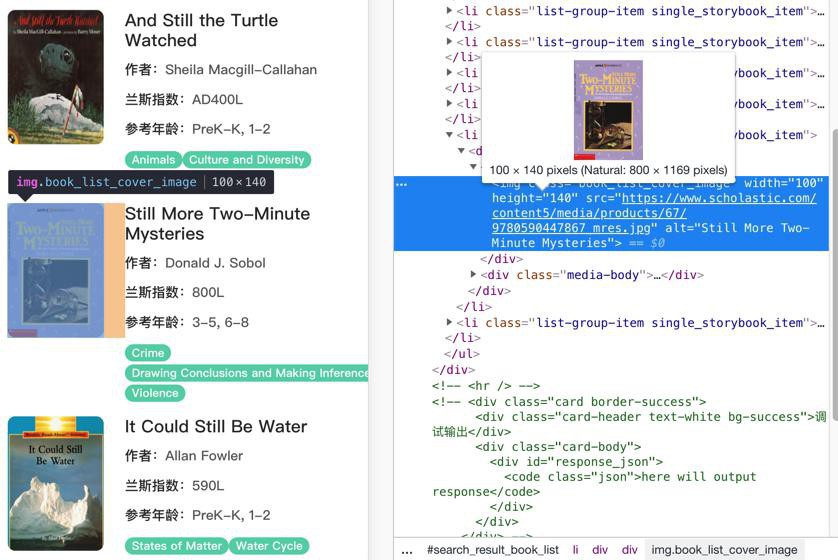Click the alt attribute of the selected img

(x=650, y=236)
